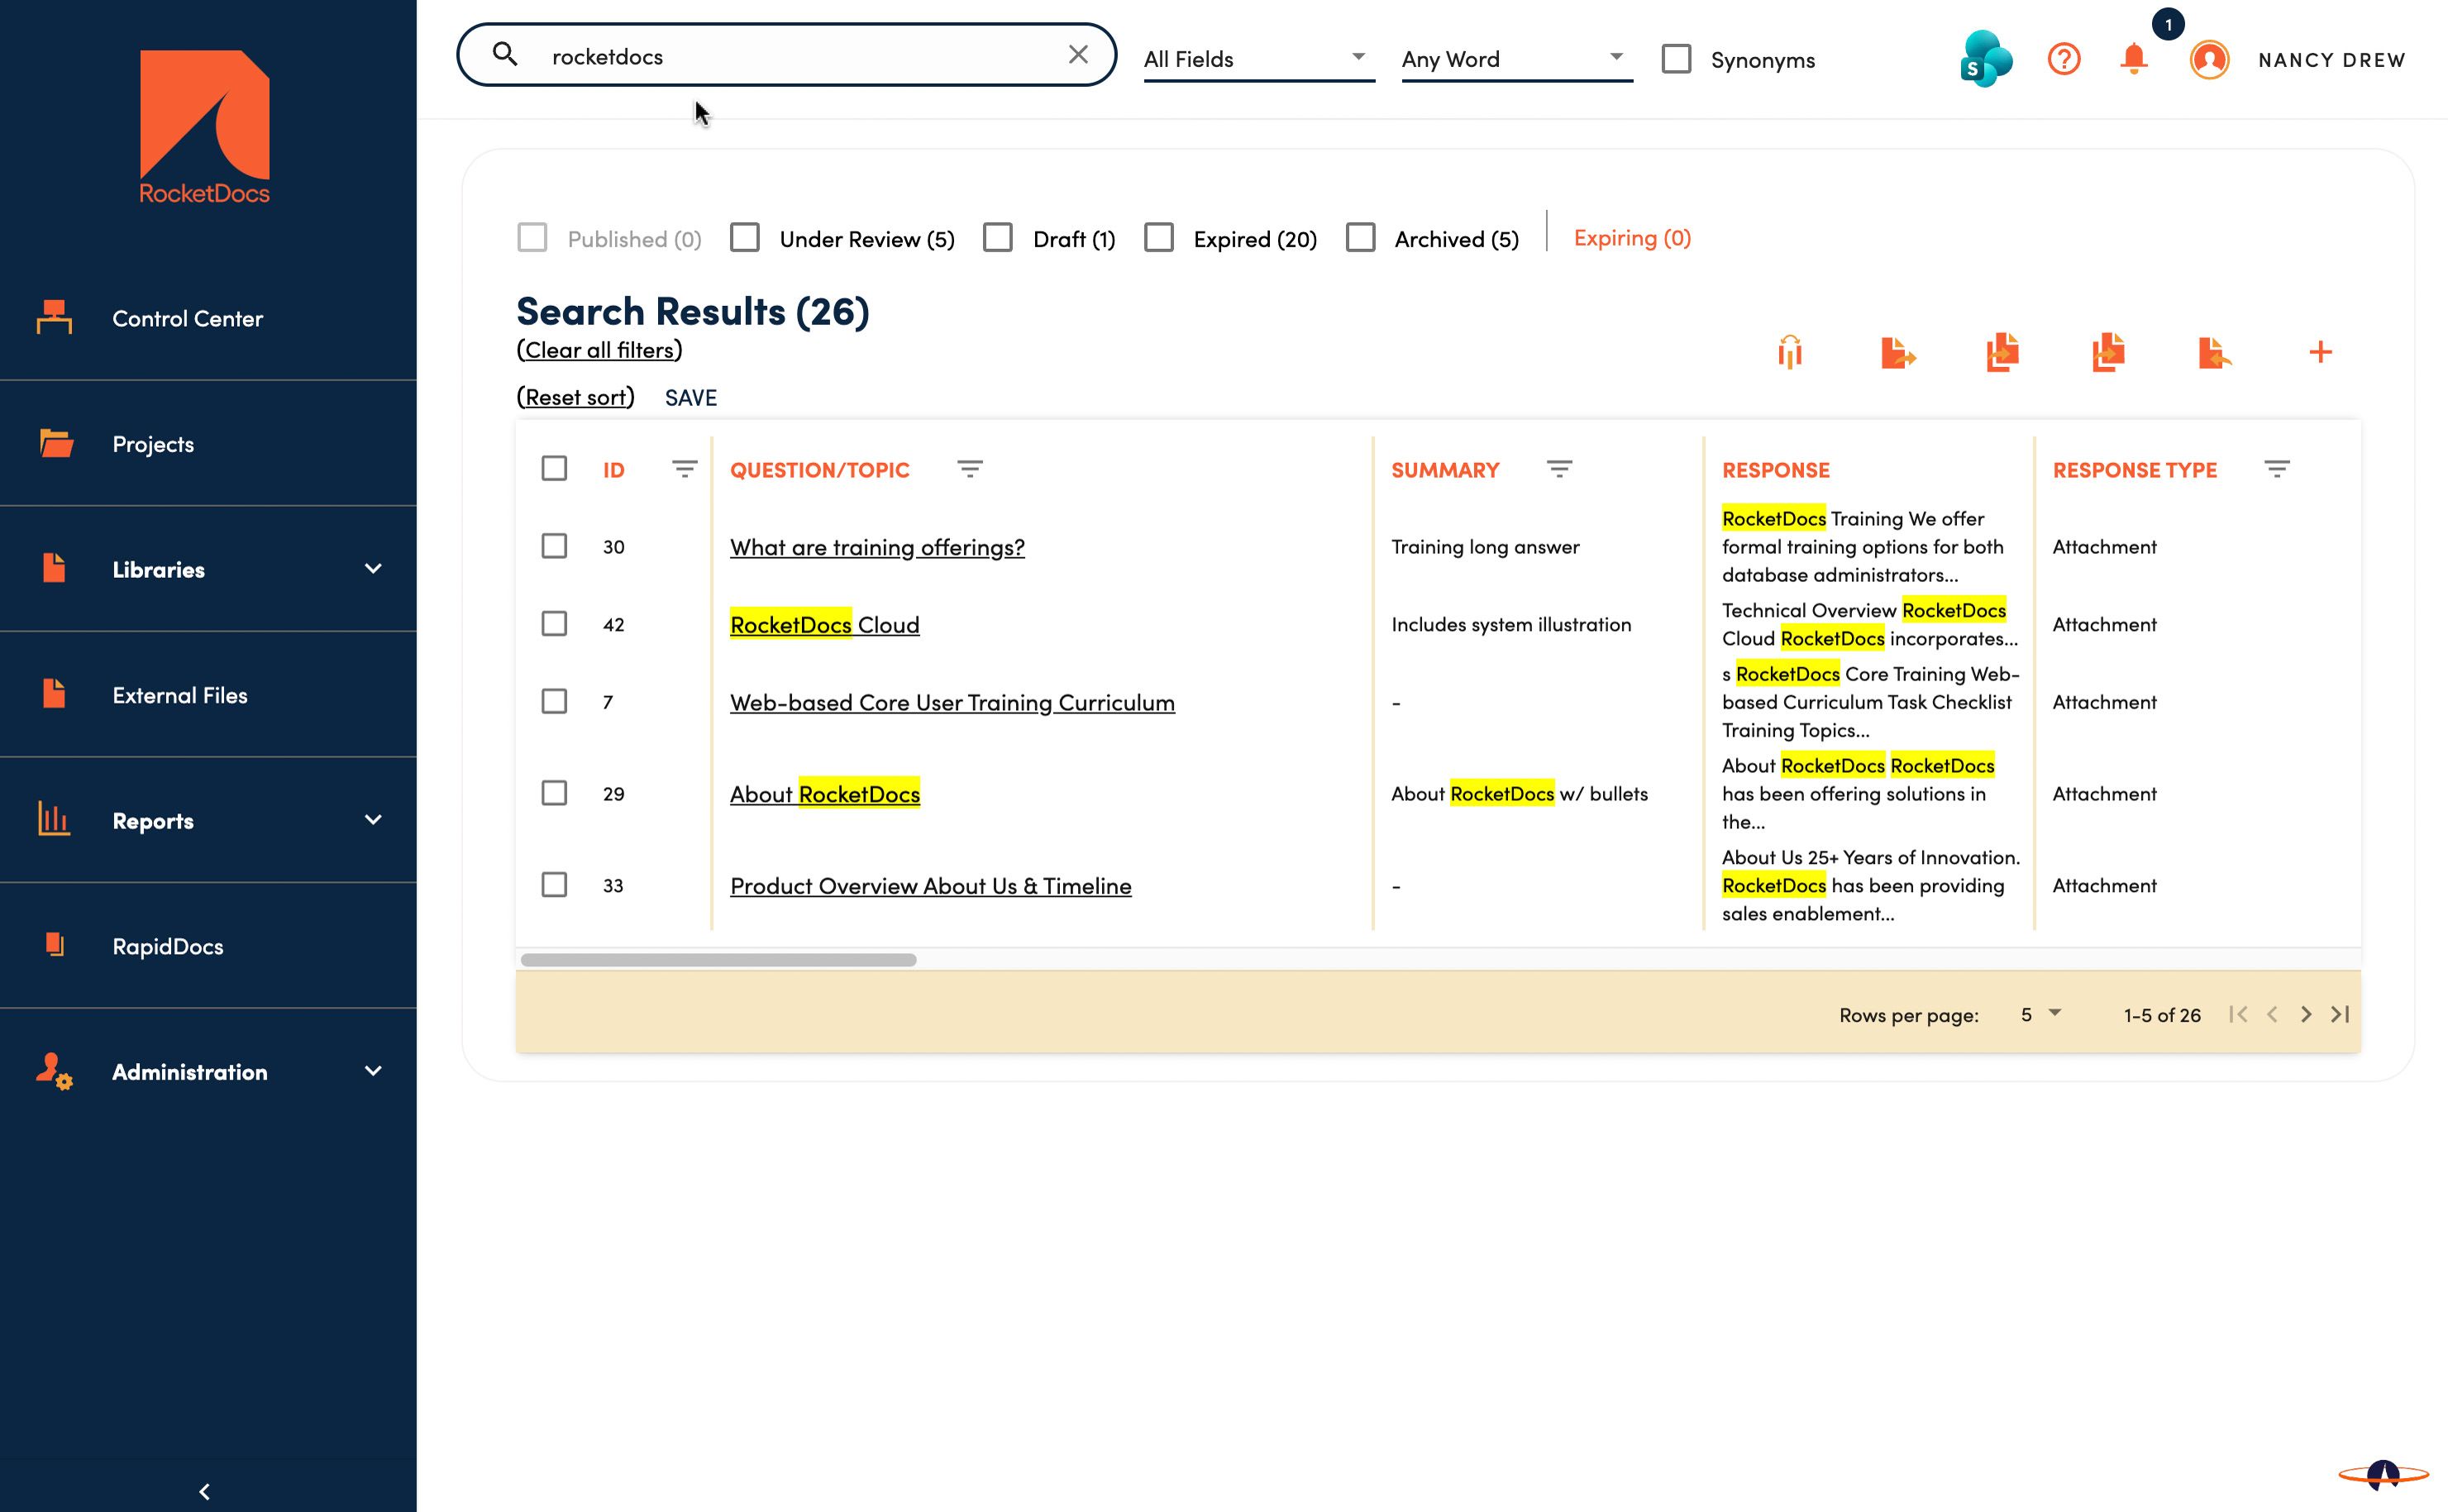This screenshot has height=1512, width=2448.
Task: Click the RocketDocs logo
Action: click(204, 127)
